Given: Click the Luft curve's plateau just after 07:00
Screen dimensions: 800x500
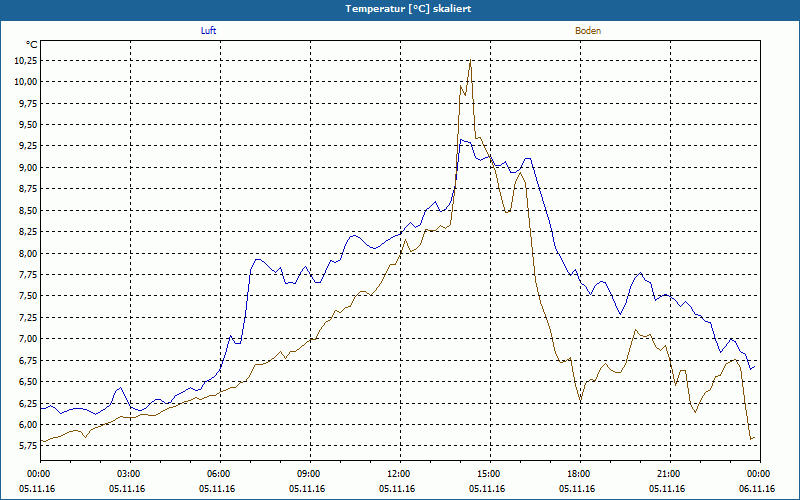Looking at the screenshot, I should [258, 260].
